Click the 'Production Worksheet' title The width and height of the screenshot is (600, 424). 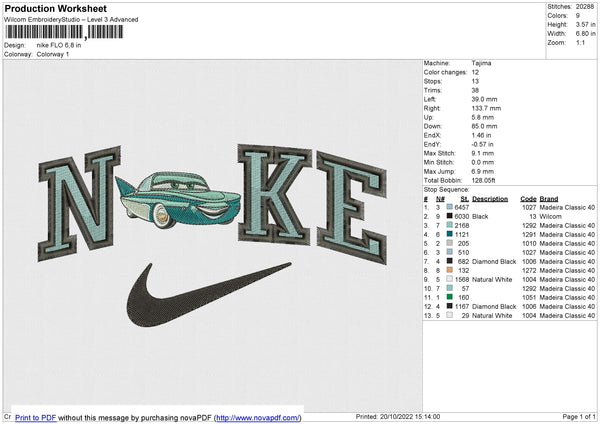tap(55, 8)
